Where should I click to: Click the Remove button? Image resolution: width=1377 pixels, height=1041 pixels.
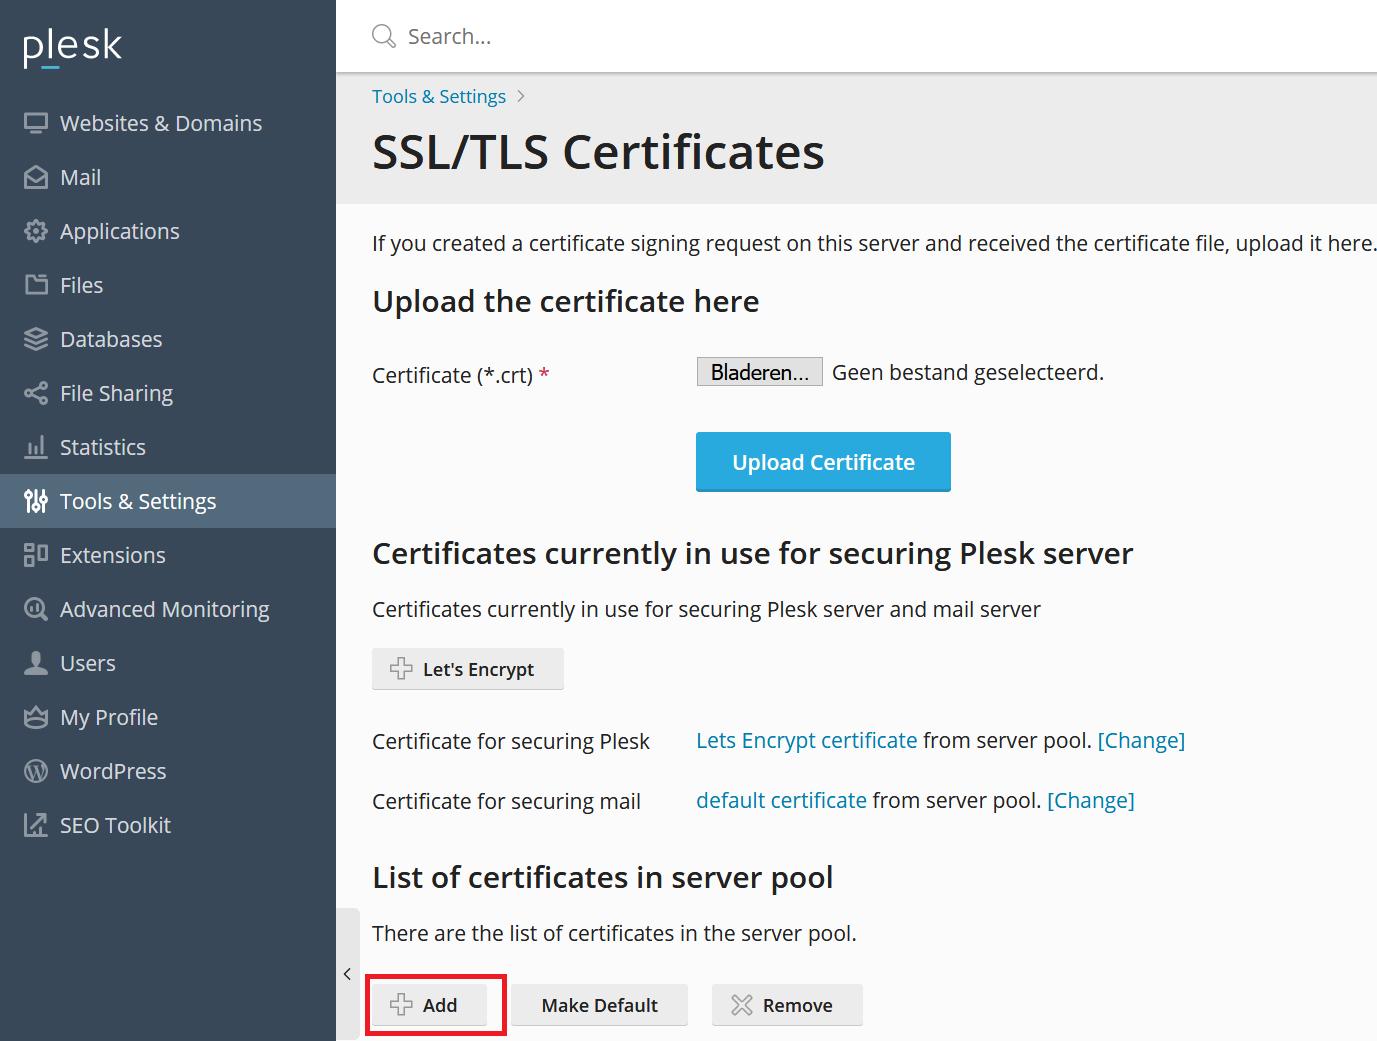(x=787, y=1005)
